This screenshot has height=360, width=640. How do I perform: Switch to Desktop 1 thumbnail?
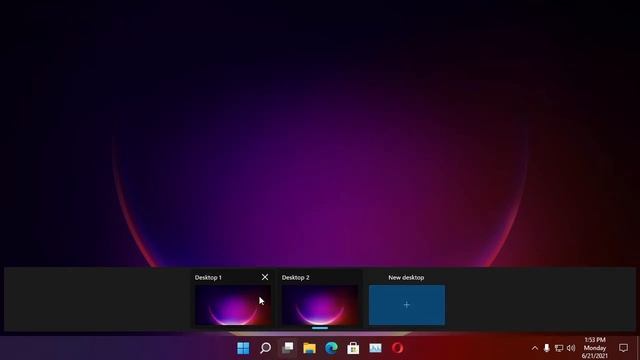233,305
